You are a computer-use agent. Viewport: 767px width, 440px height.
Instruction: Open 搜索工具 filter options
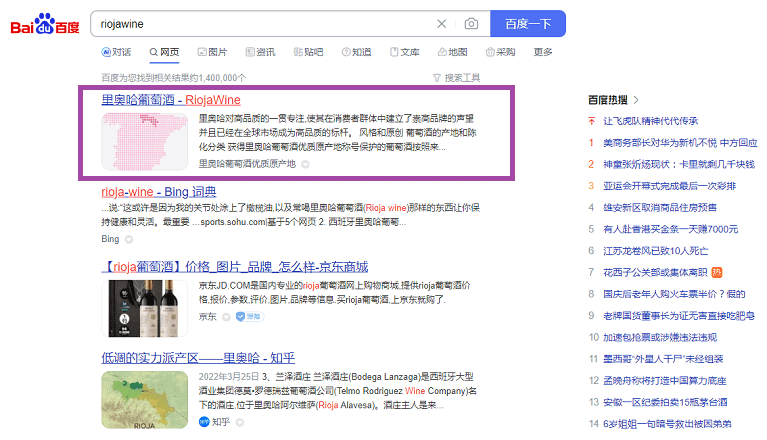point(456,78)
